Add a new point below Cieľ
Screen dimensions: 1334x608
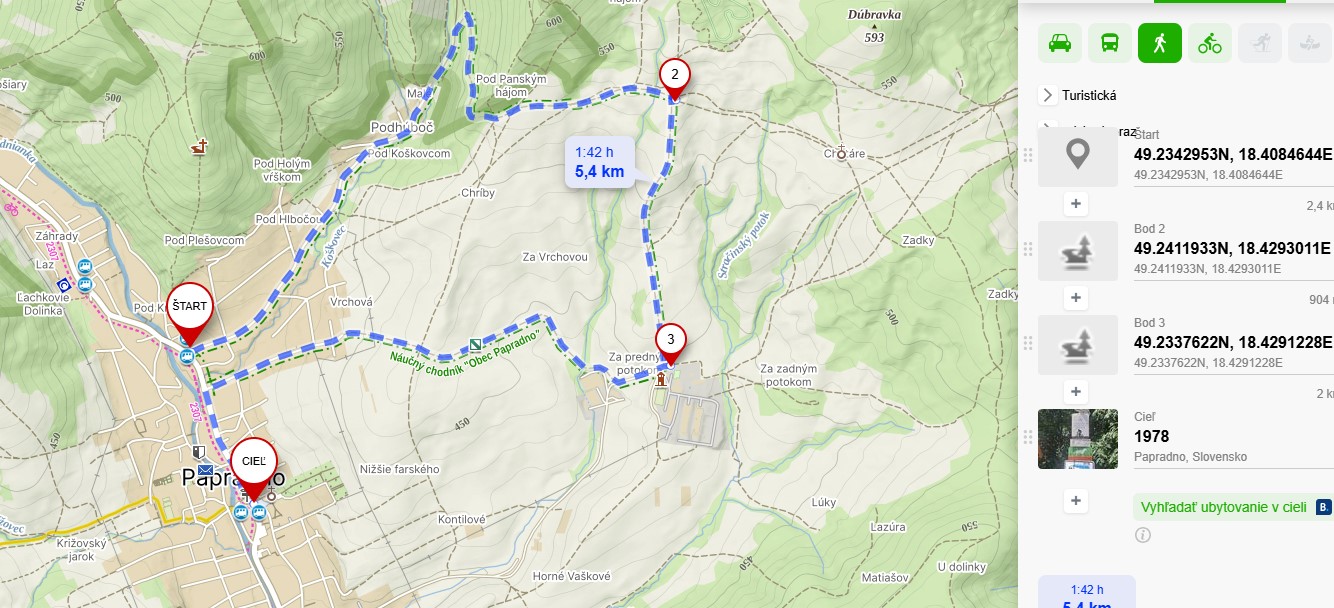pos(1076,501)
